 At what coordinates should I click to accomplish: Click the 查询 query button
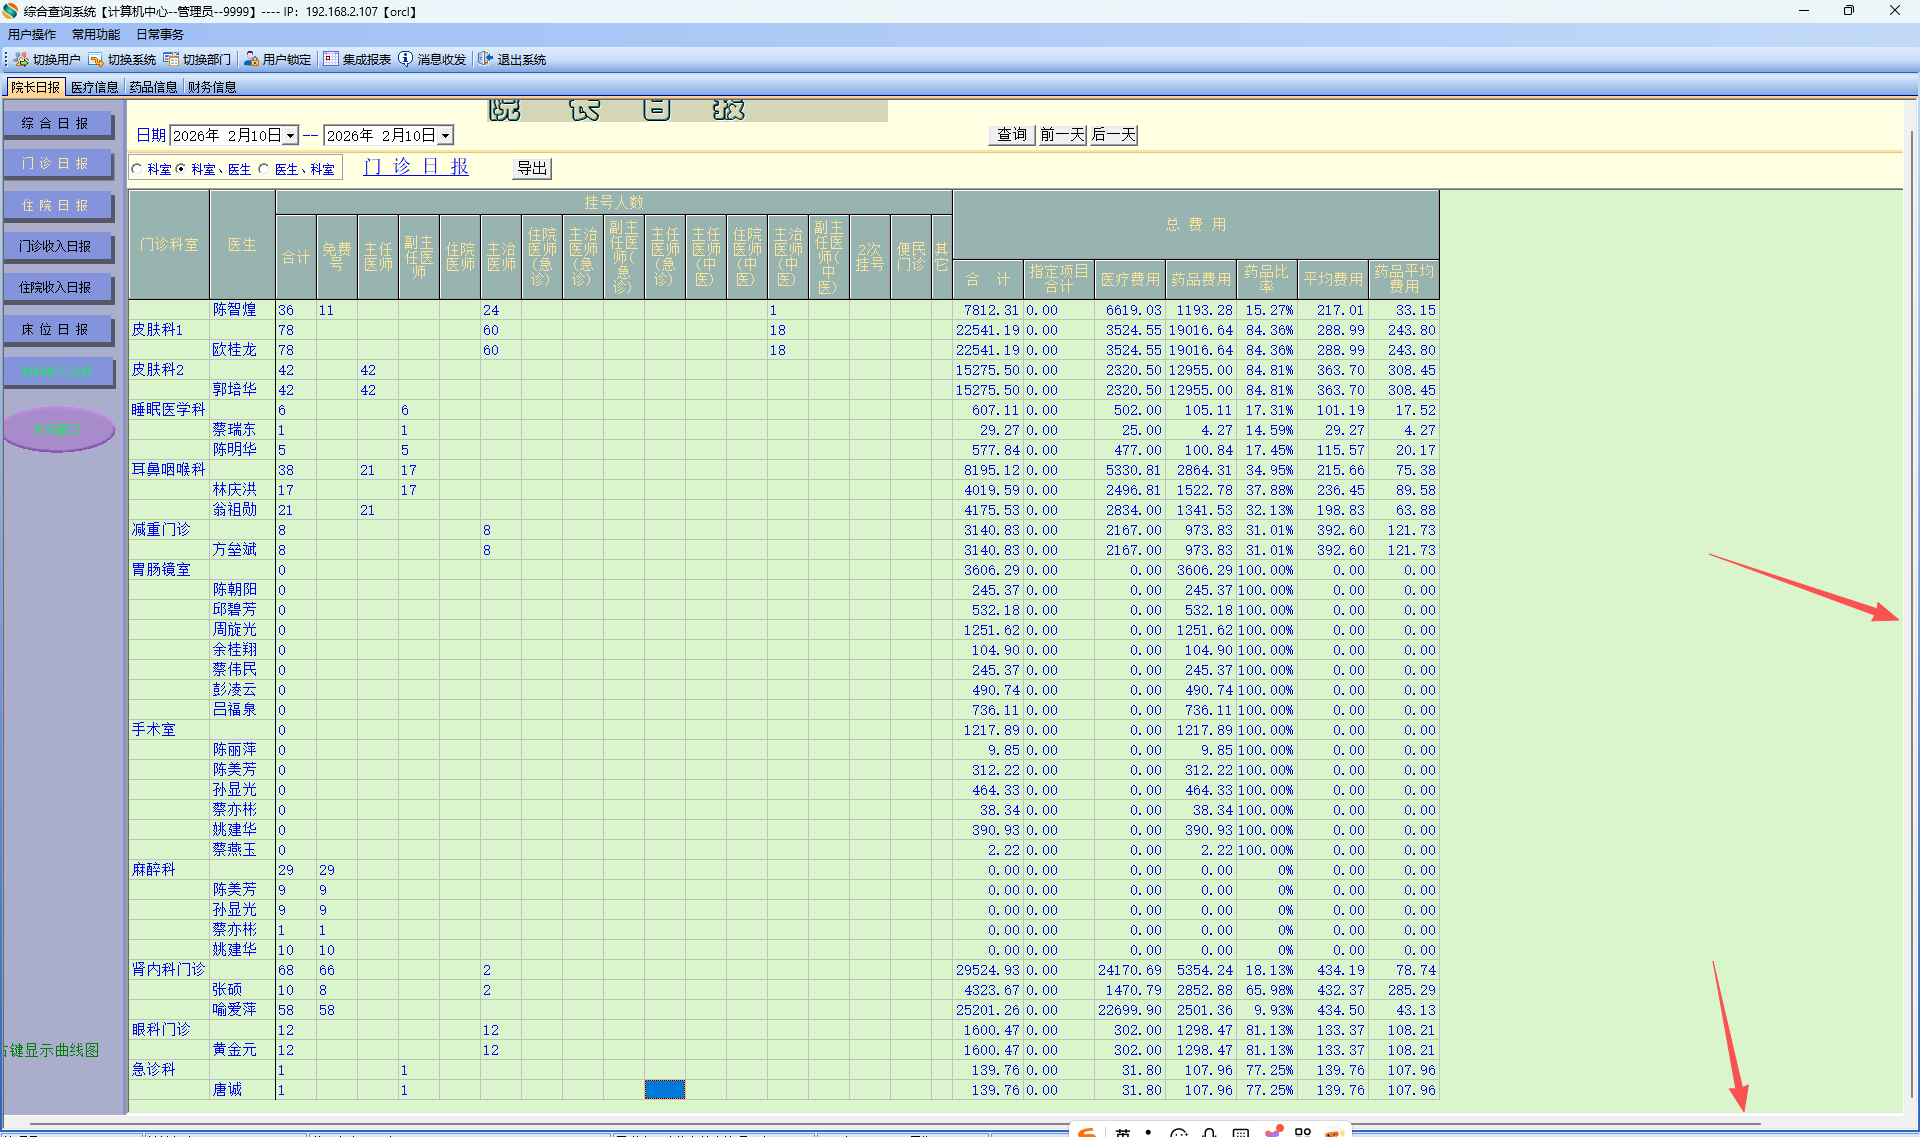tap(1011, 135)
